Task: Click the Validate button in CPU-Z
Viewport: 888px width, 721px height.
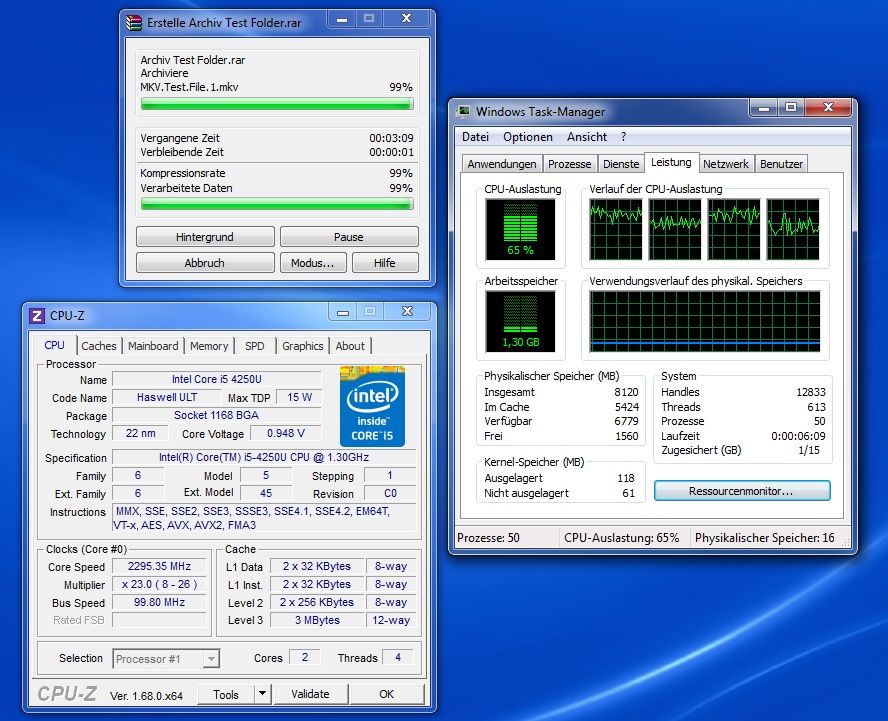Action: click(310, 694)
